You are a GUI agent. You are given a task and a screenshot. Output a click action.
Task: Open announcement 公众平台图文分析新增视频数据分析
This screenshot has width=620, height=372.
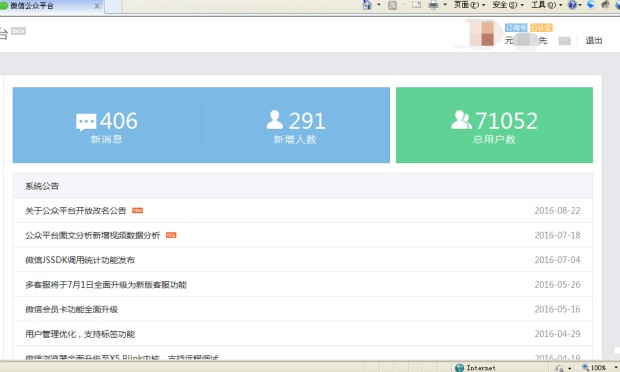pos(93,235)
